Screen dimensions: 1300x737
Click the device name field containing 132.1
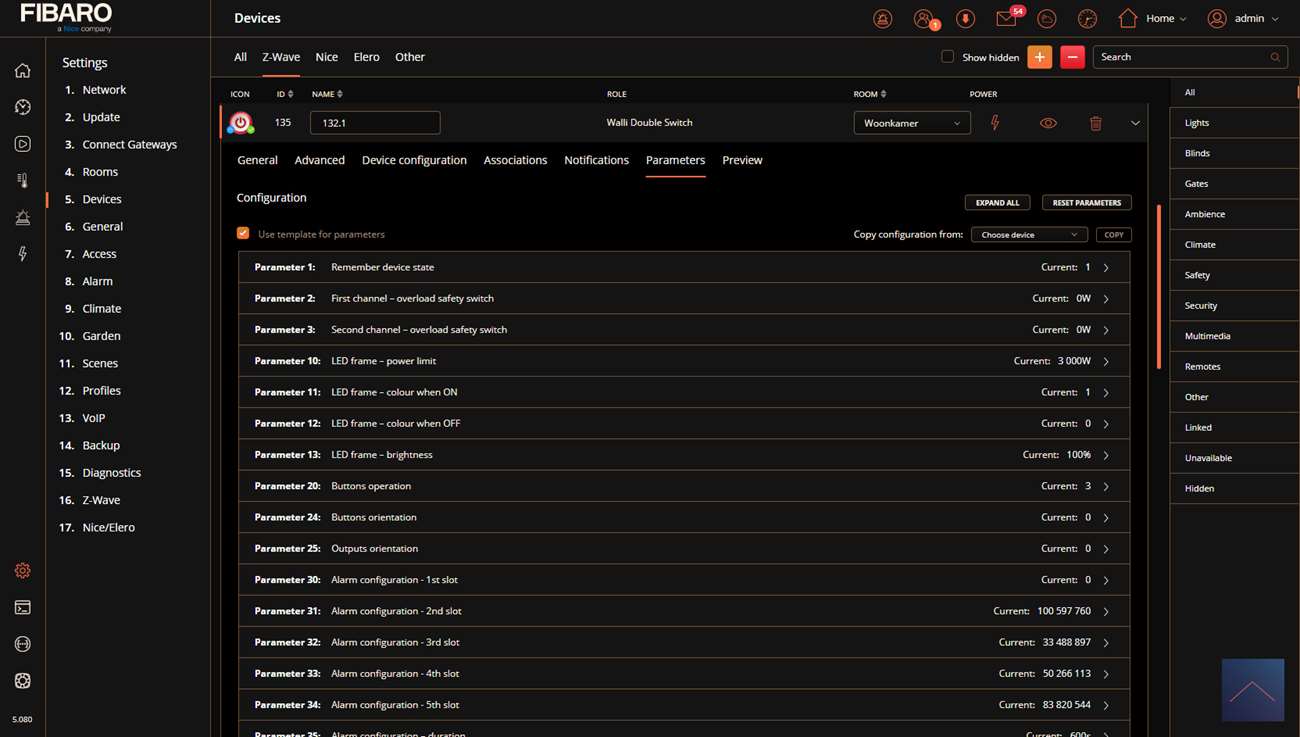click(x=375, y=123)
